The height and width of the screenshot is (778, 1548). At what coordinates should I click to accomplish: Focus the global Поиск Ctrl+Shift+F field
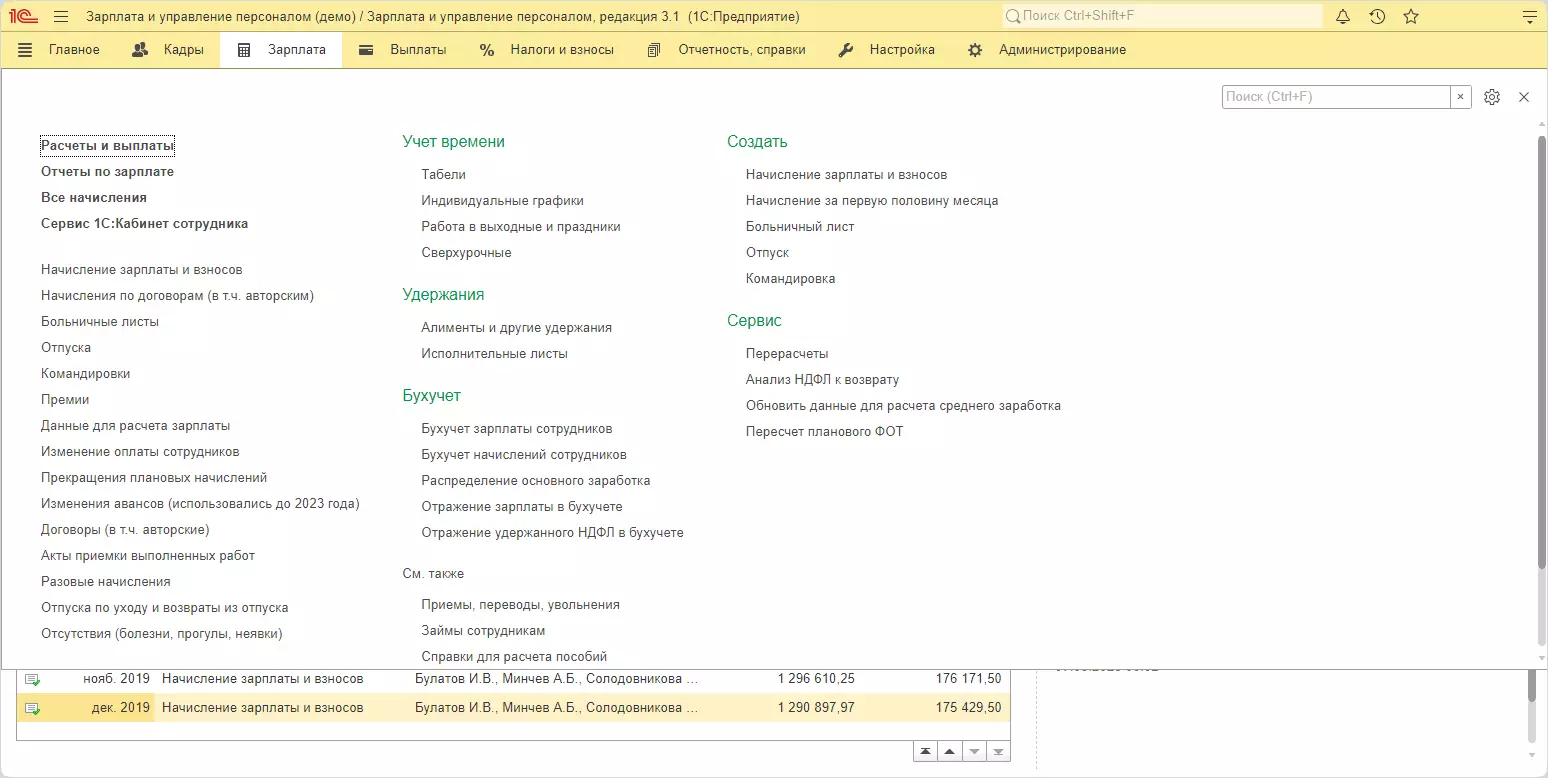click(1162, 17)
